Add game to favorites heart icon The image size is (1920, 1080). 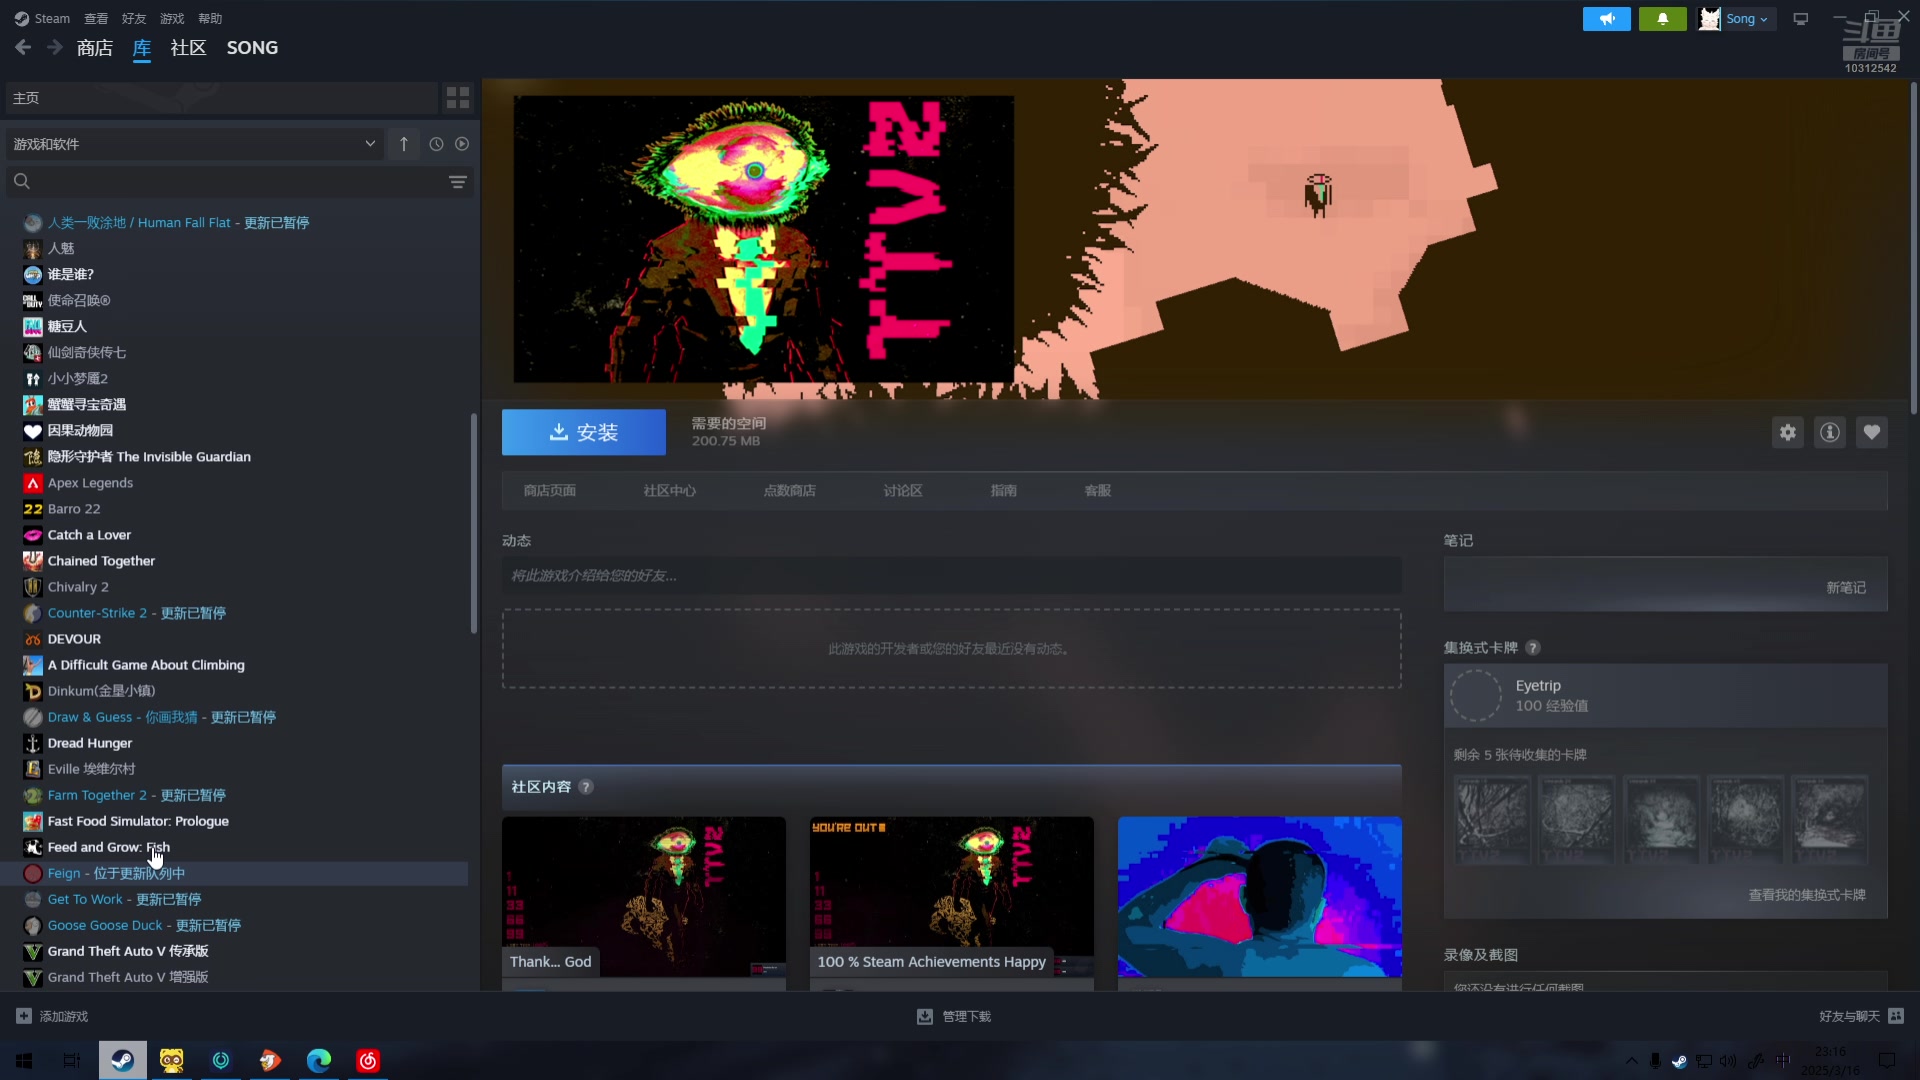[1872, 432]
